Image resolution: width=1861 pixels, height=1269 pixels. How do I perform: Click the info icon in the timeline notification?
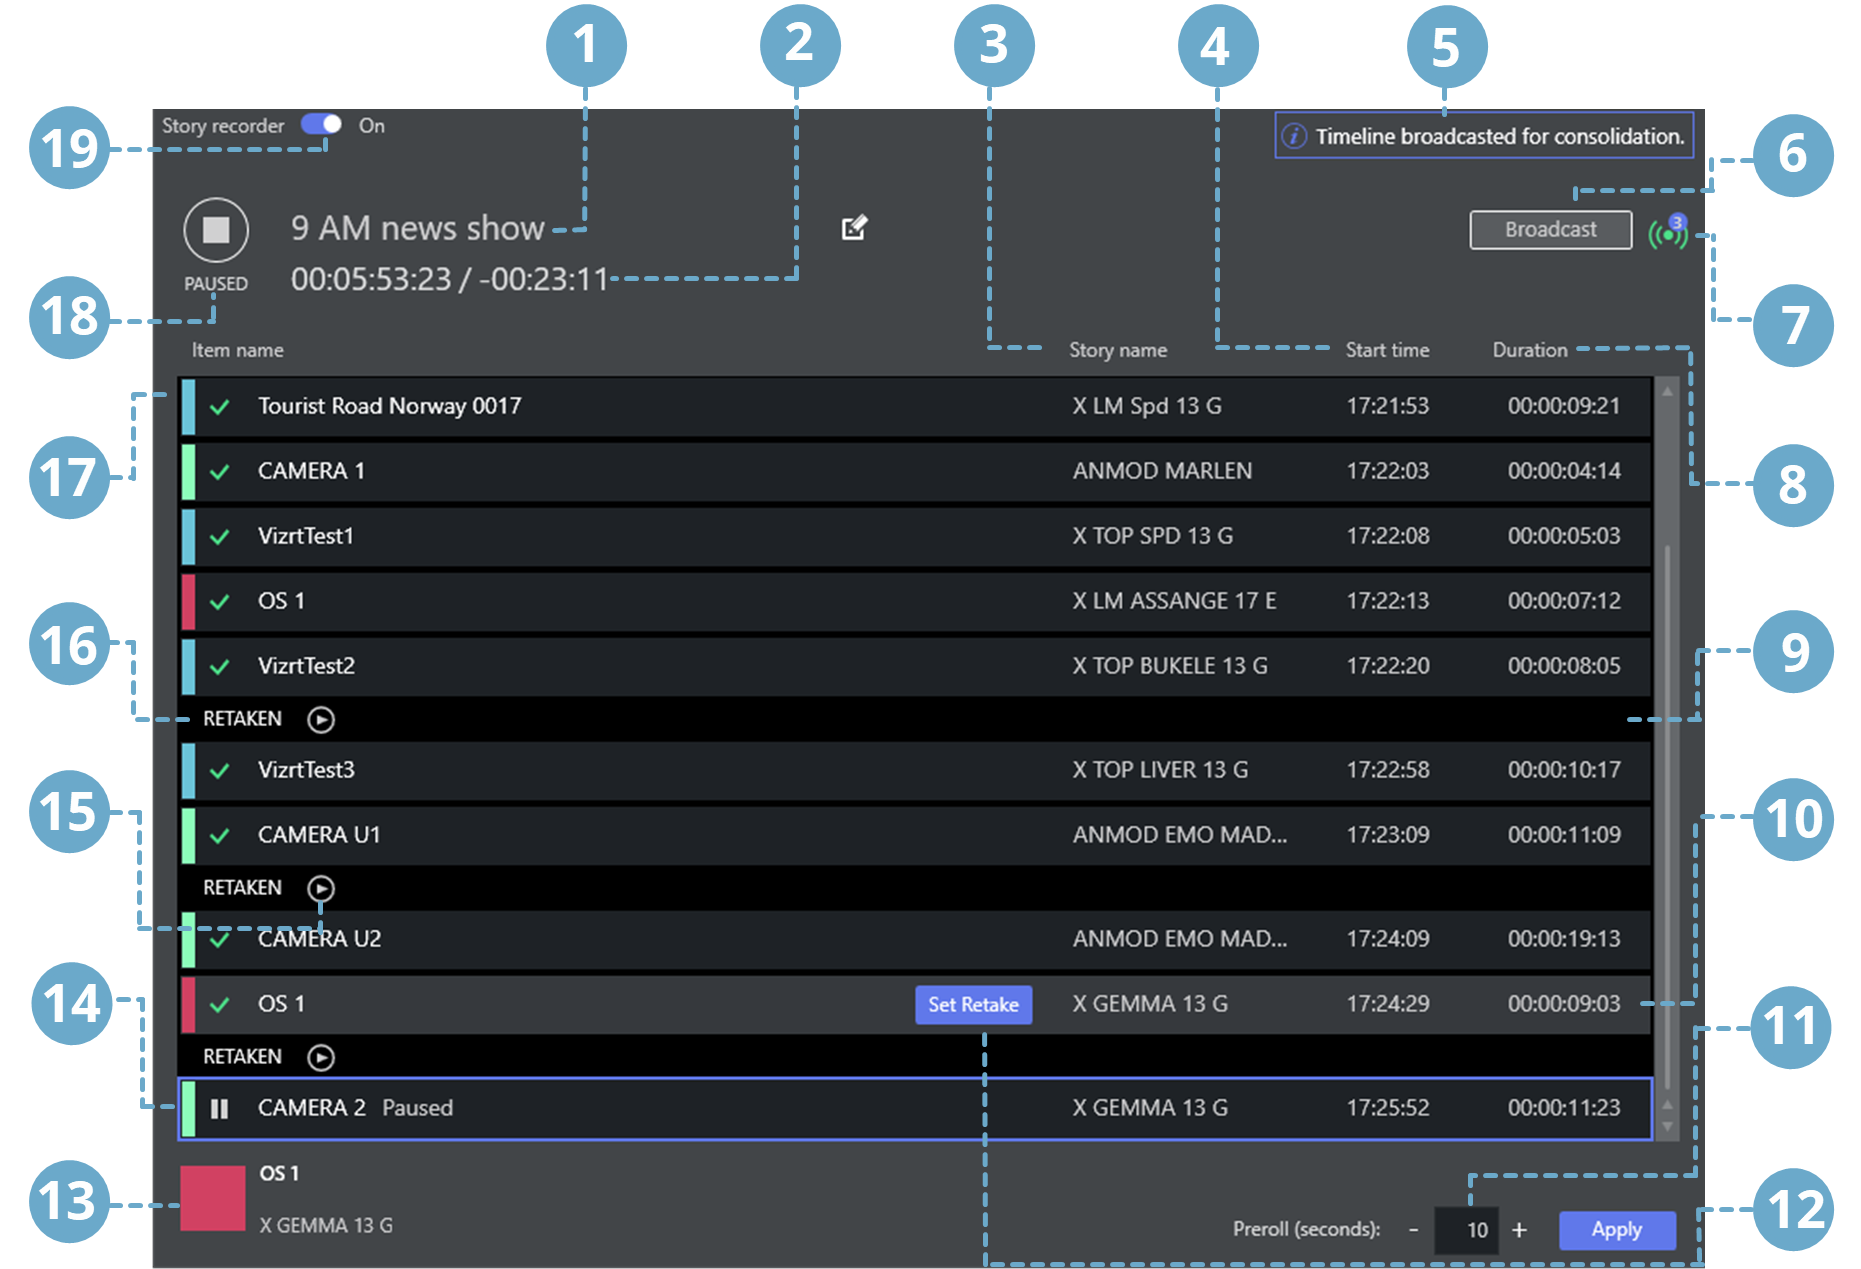click(1294, 136)
